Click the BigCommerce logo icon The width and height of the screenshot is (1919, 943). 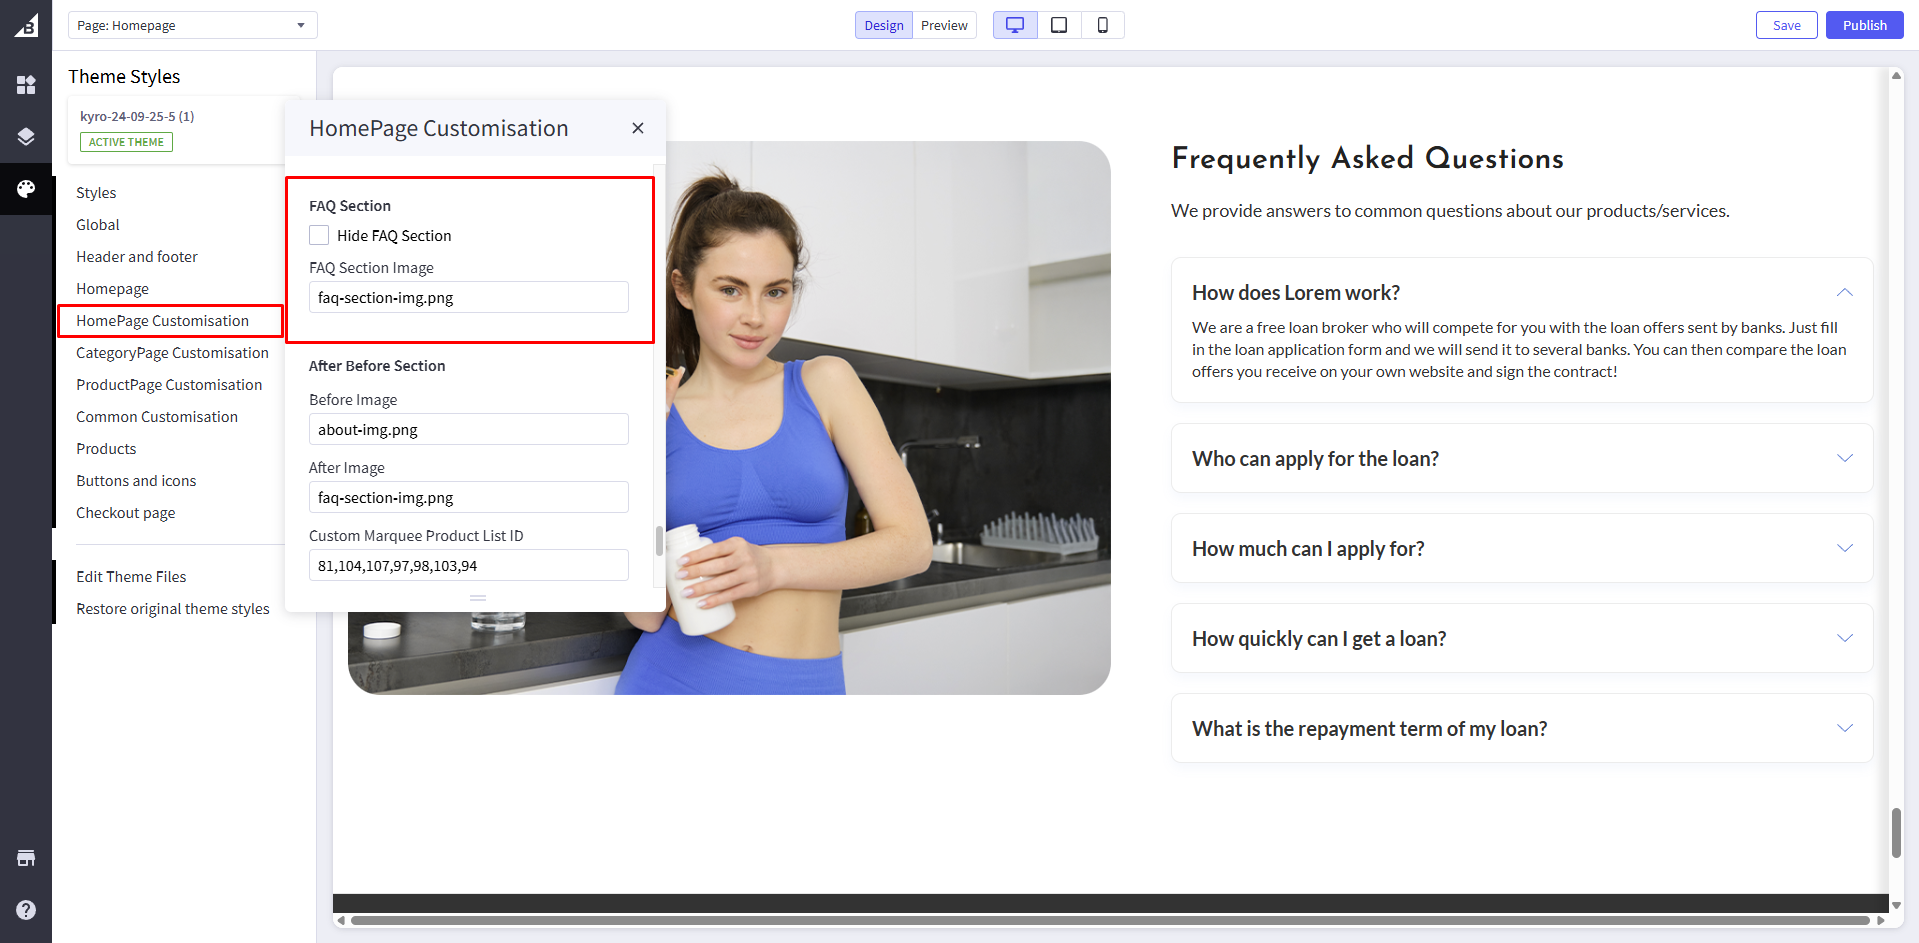point(26,25)
